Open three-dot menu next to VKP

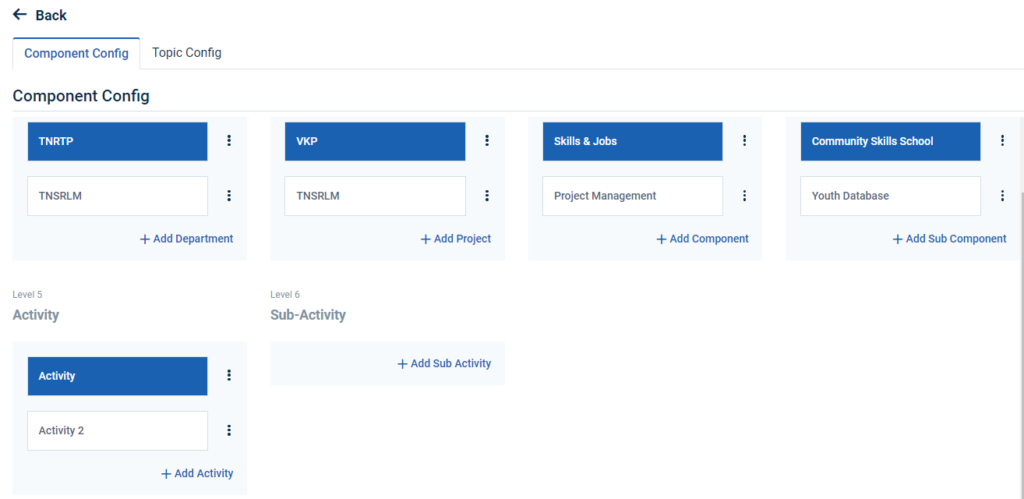tap(487, 141)
